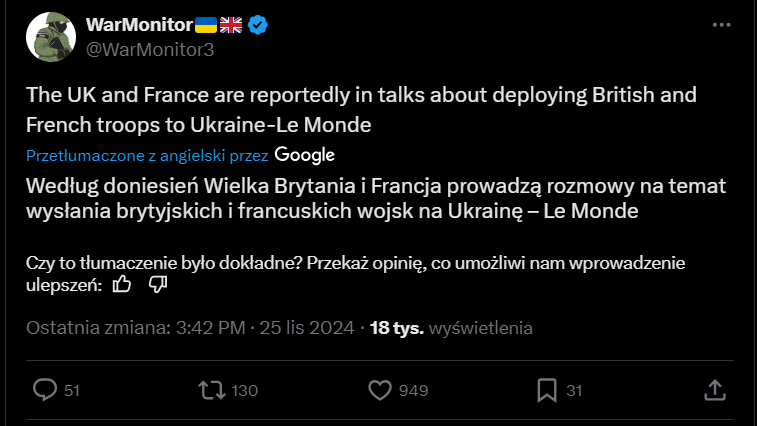Like the post with heart icon
757x426 pixels.
tap(380, 390)
